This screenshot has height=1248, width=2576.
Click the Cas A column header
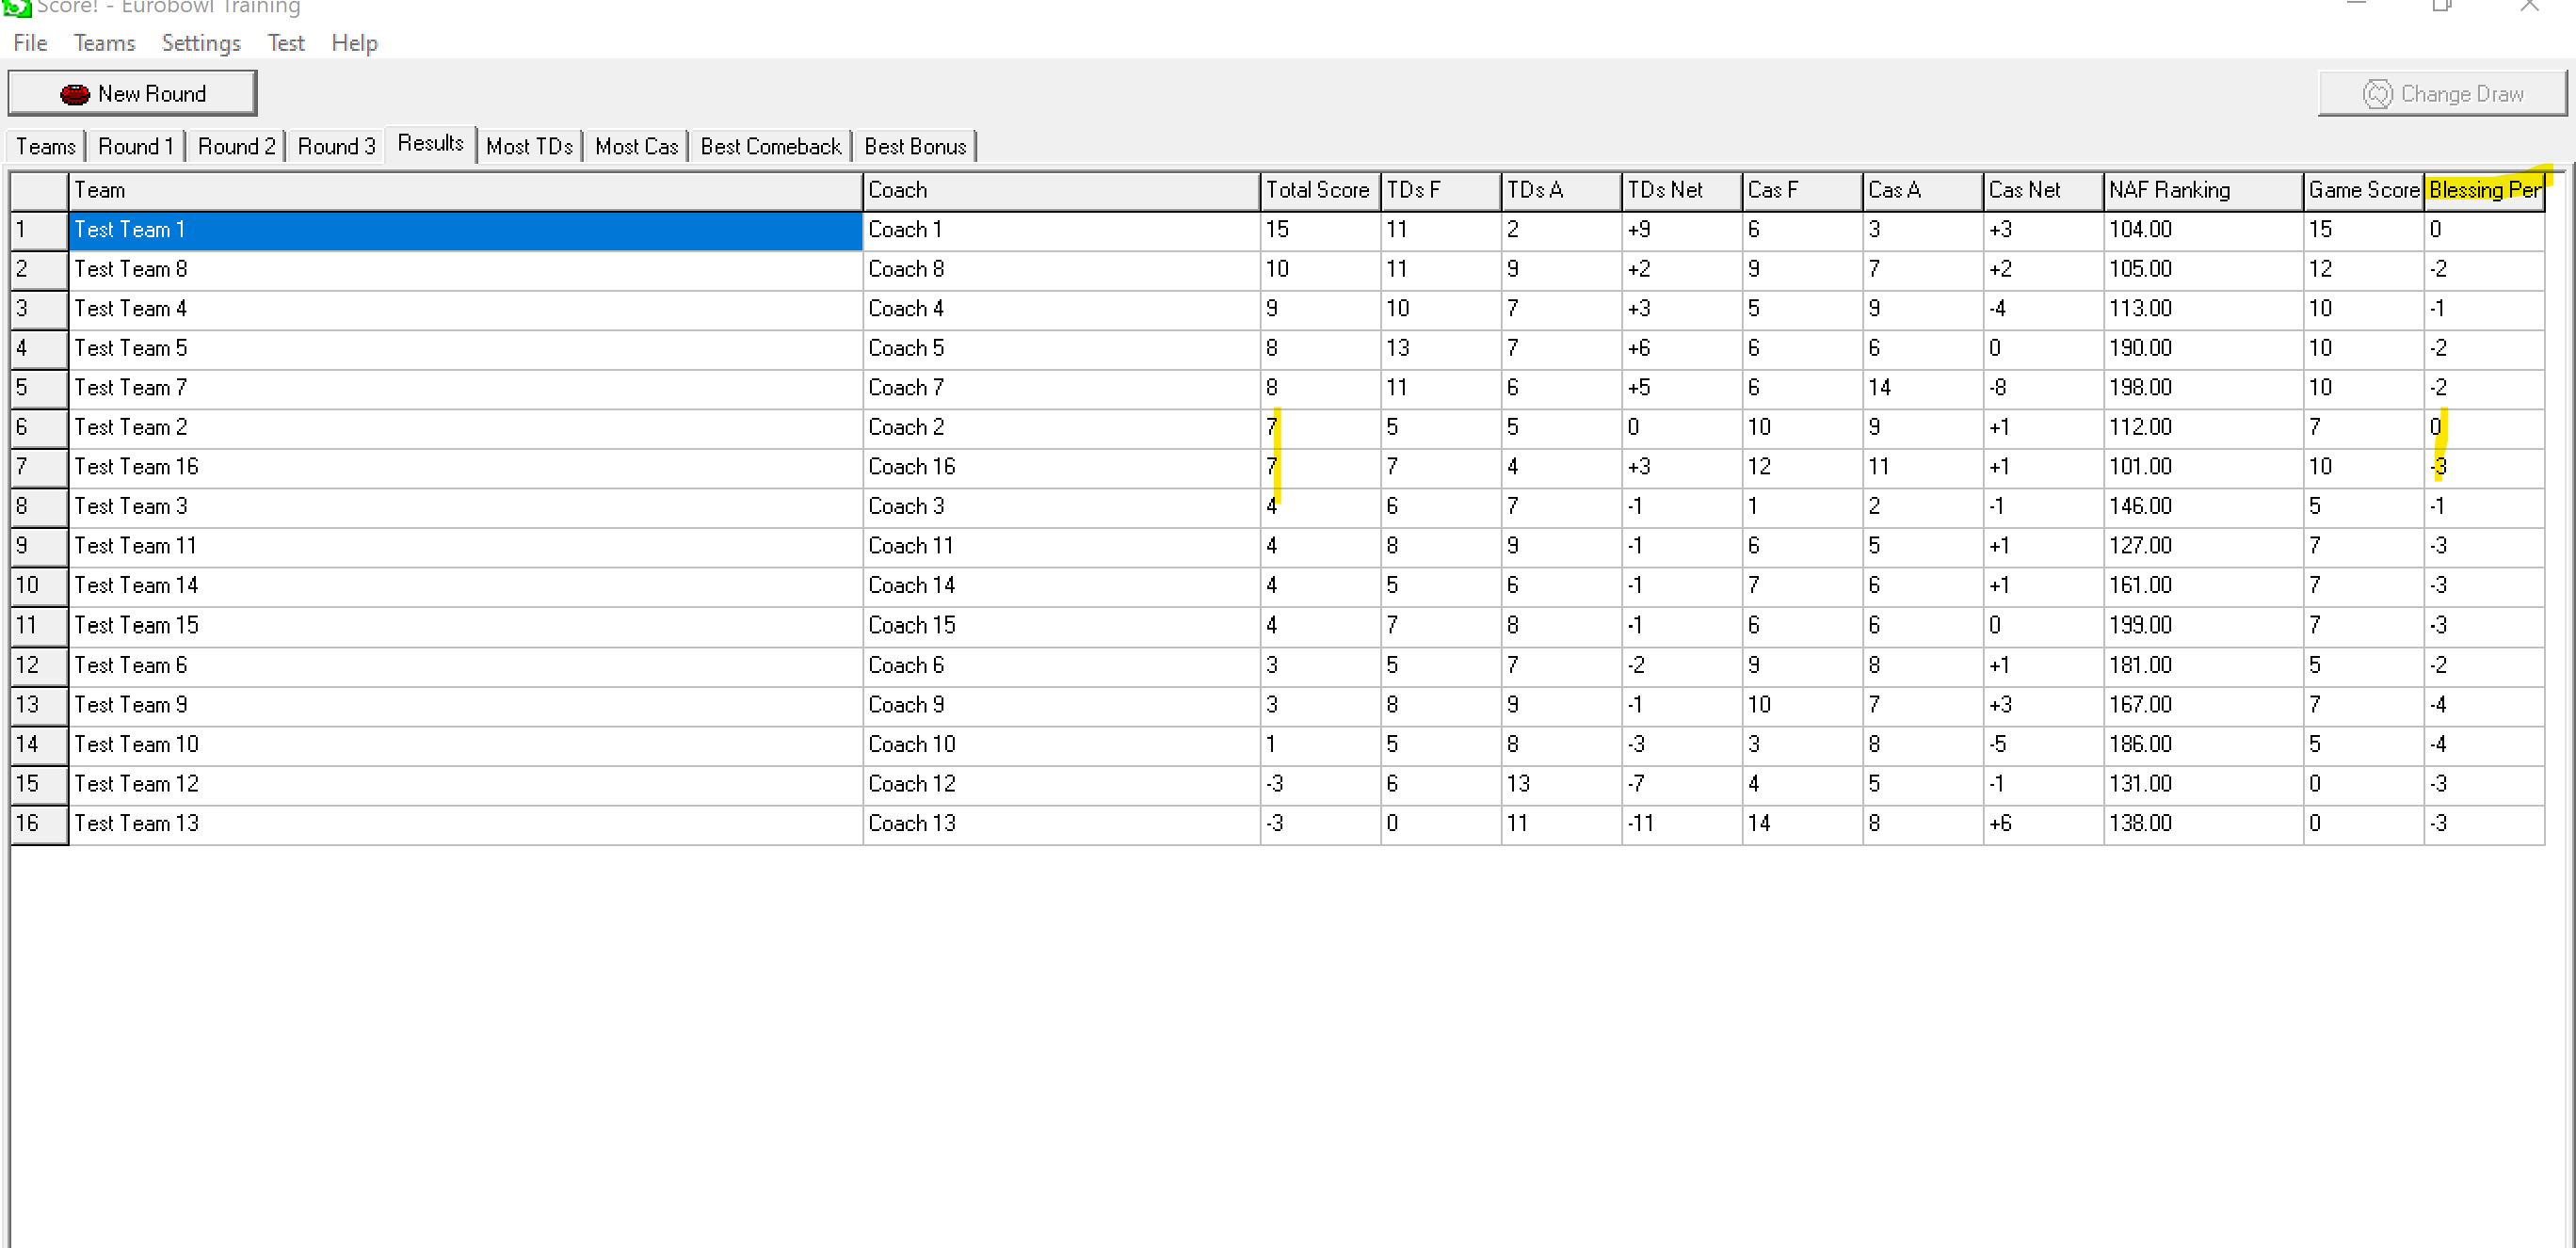(1922, 190)
